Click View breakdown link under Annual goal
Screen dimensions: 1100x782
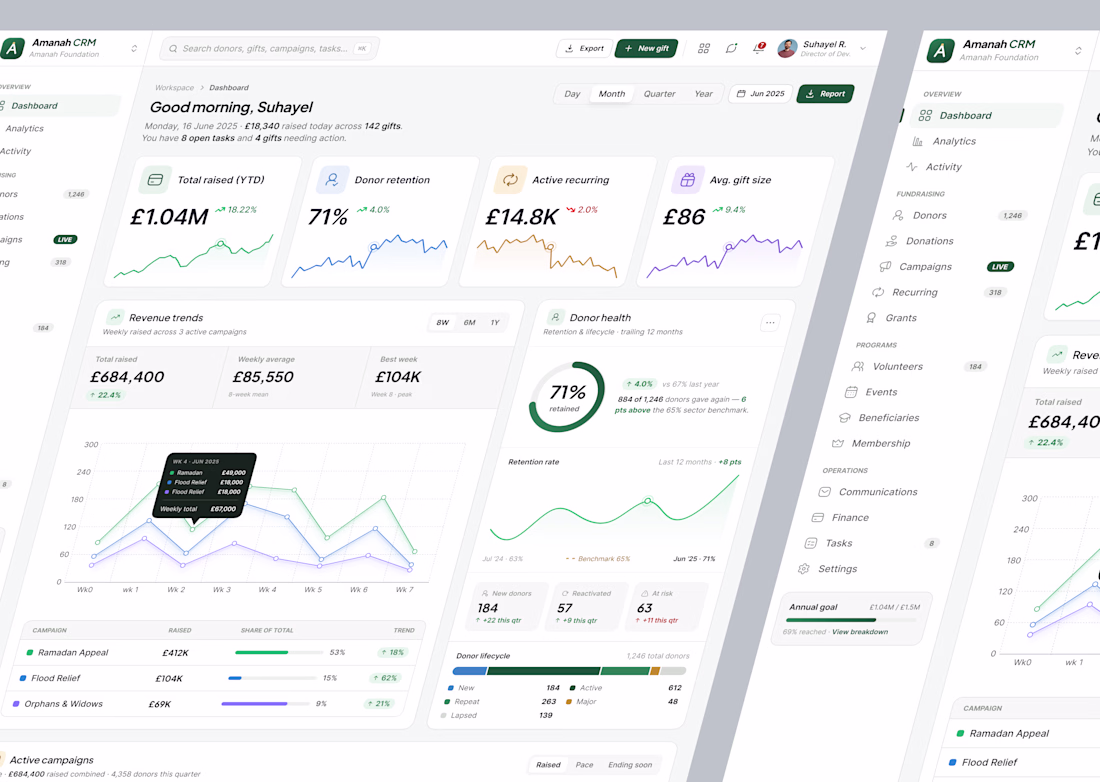pyautogui.click(x=859, y=632)
